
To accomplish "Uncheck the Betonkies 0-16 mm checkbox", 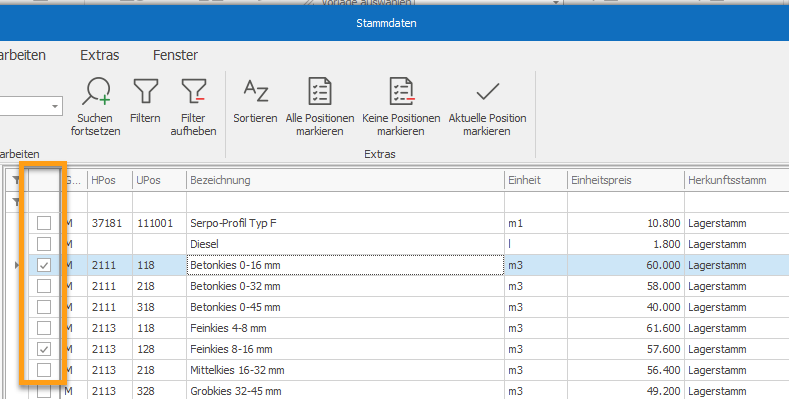I will 44,265.
